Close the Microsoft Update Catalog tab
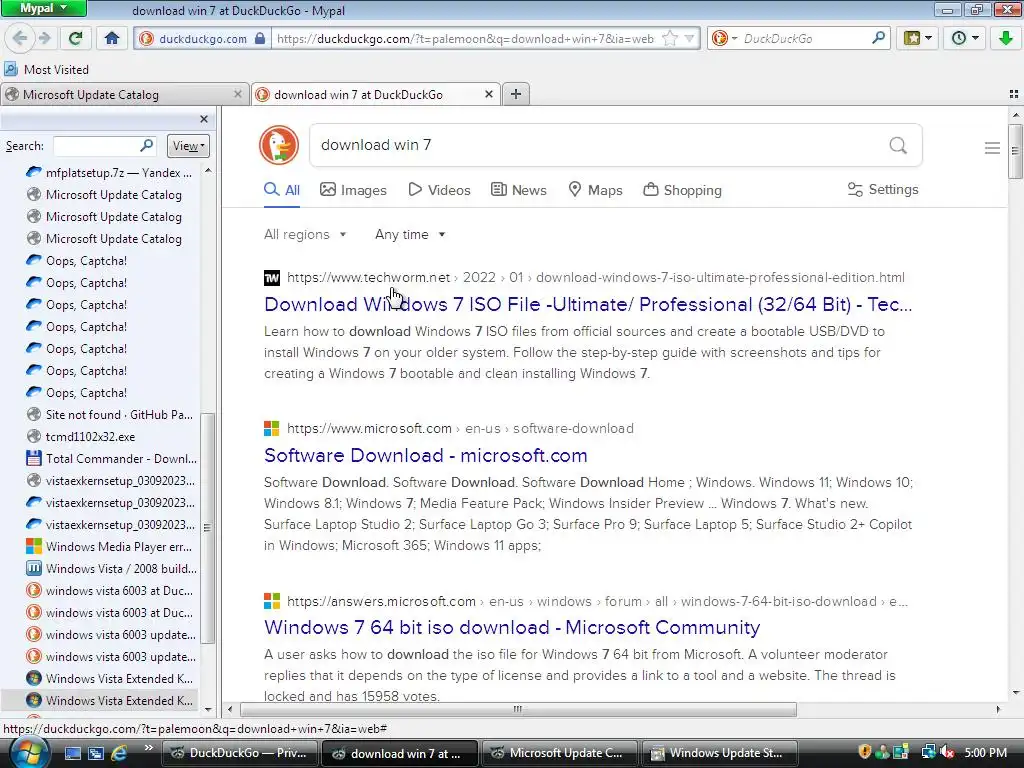The image size is (1024, 768). tap(238, 94)
